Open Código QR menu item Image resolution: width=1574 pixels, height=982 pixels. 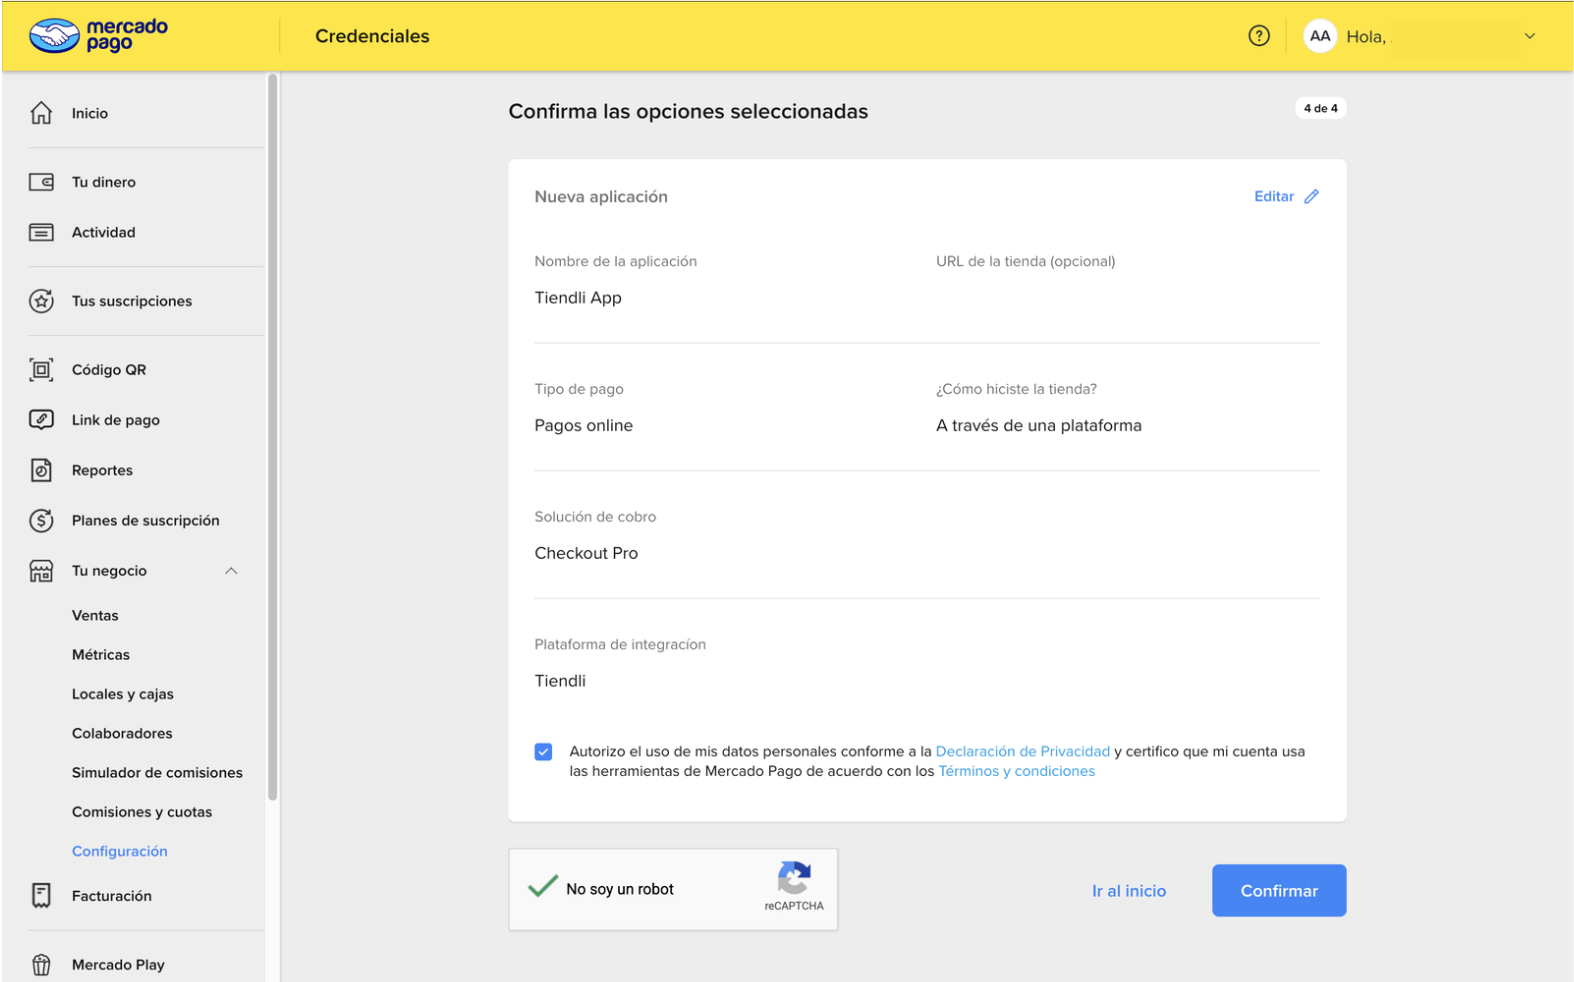pos(109,370)
